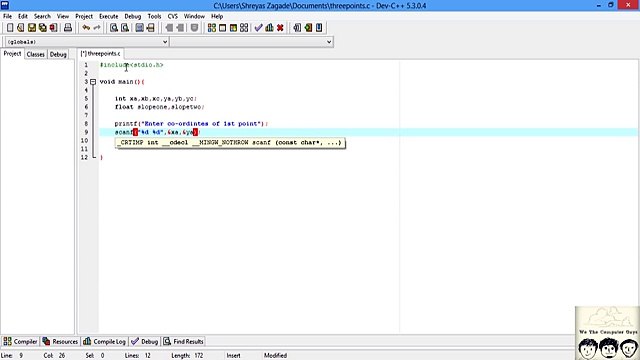640x360 pixels.
Task: Open the CVS menu
Action: (173, 16)
